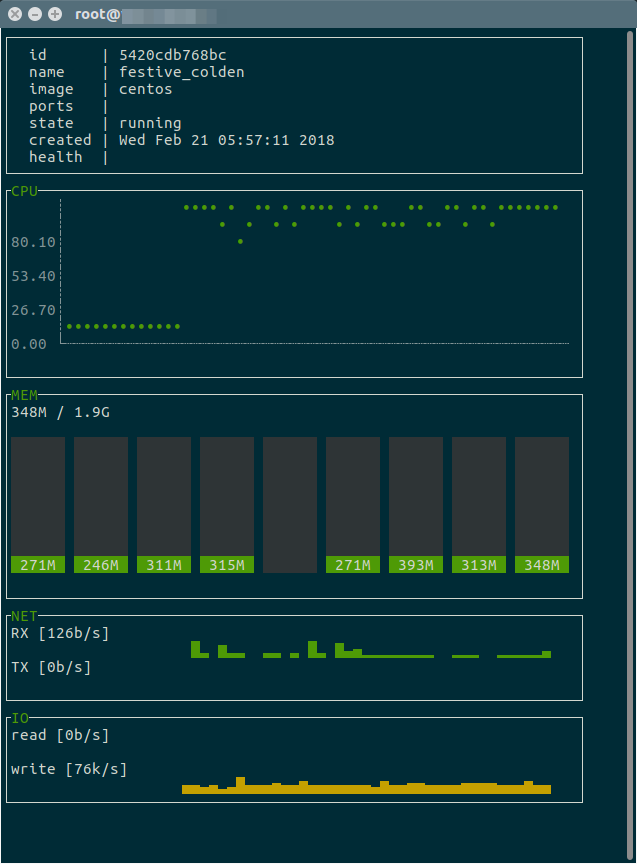Click the centos image value
637x864 pixels.
tap(145, 89)
